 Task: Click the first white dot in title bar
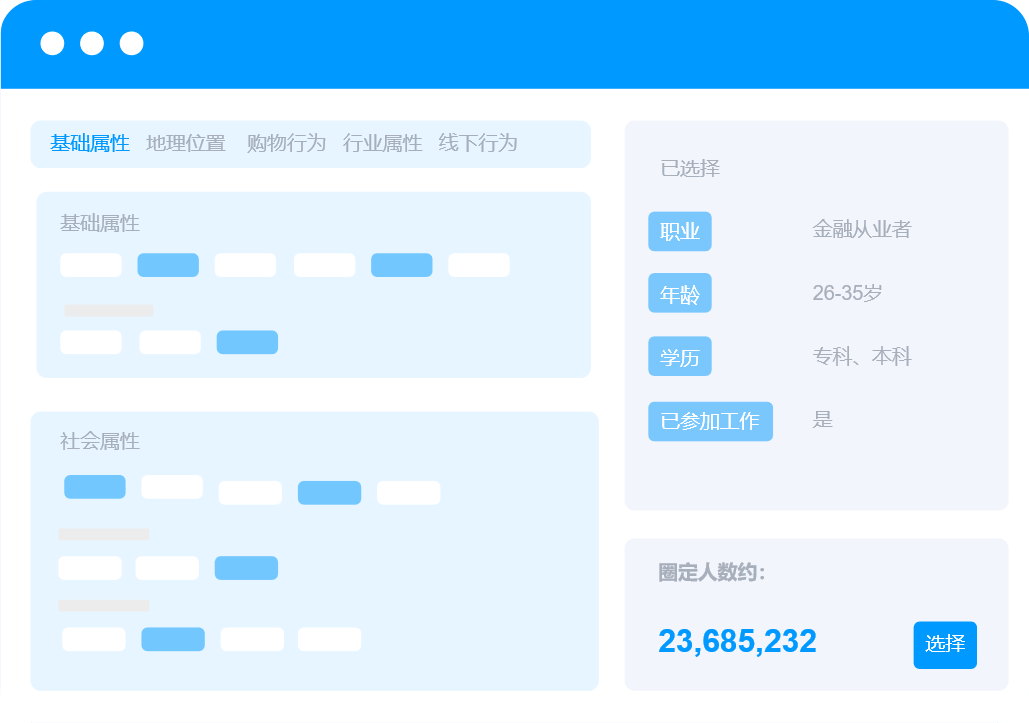tap(52, 44)
